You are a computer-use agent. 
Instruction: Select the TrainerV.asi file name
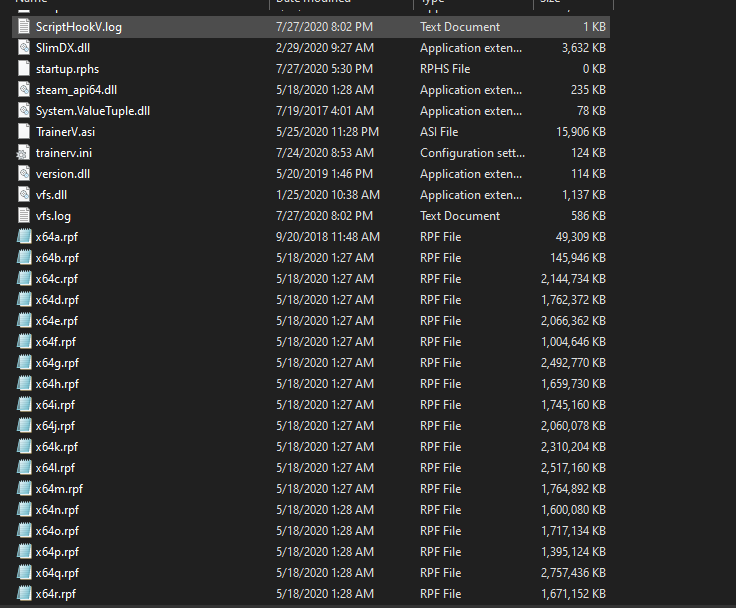pyautogui.click(x=65, y=132)
